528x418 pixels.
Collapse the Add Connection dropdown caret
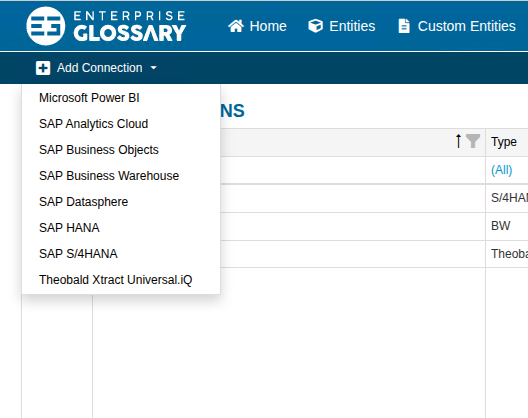click(x=154, y=68)
